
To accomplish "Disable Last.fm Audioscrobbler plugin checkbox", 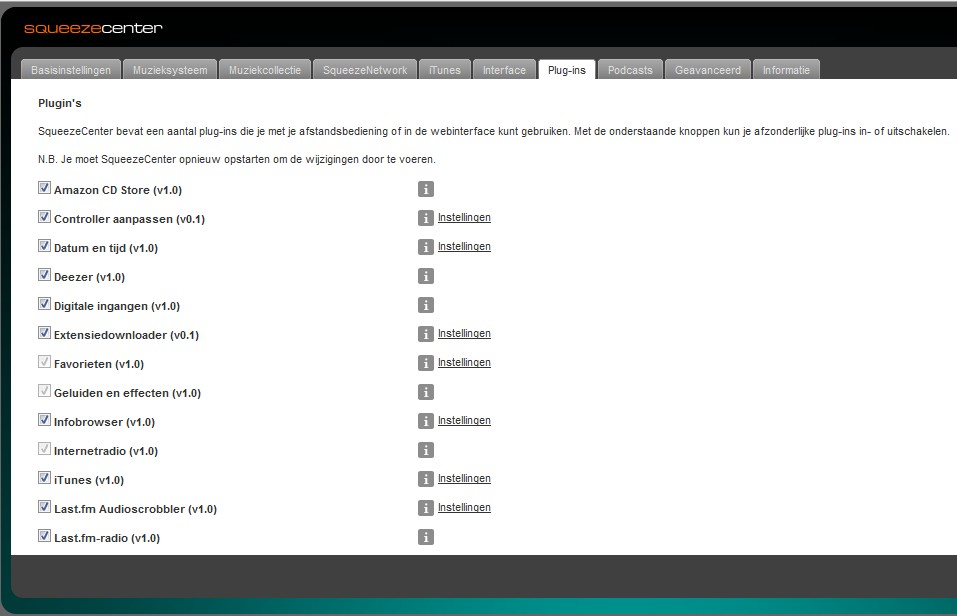I will tap(44, 507).
